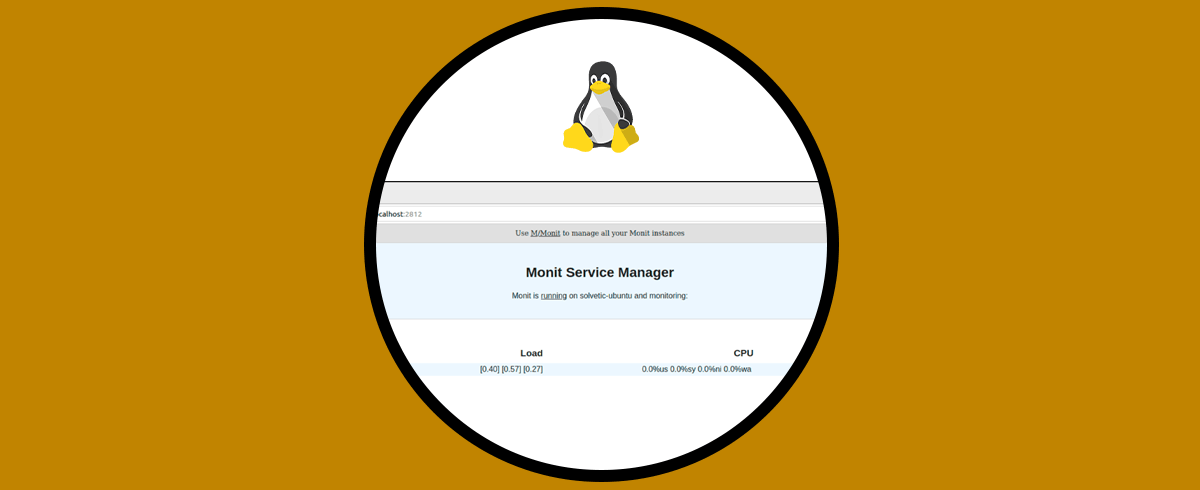Select load values "[0.40] [0.57] [0.27]"
The width and height of the screenshot is (1200, 490).
(511, 369)
